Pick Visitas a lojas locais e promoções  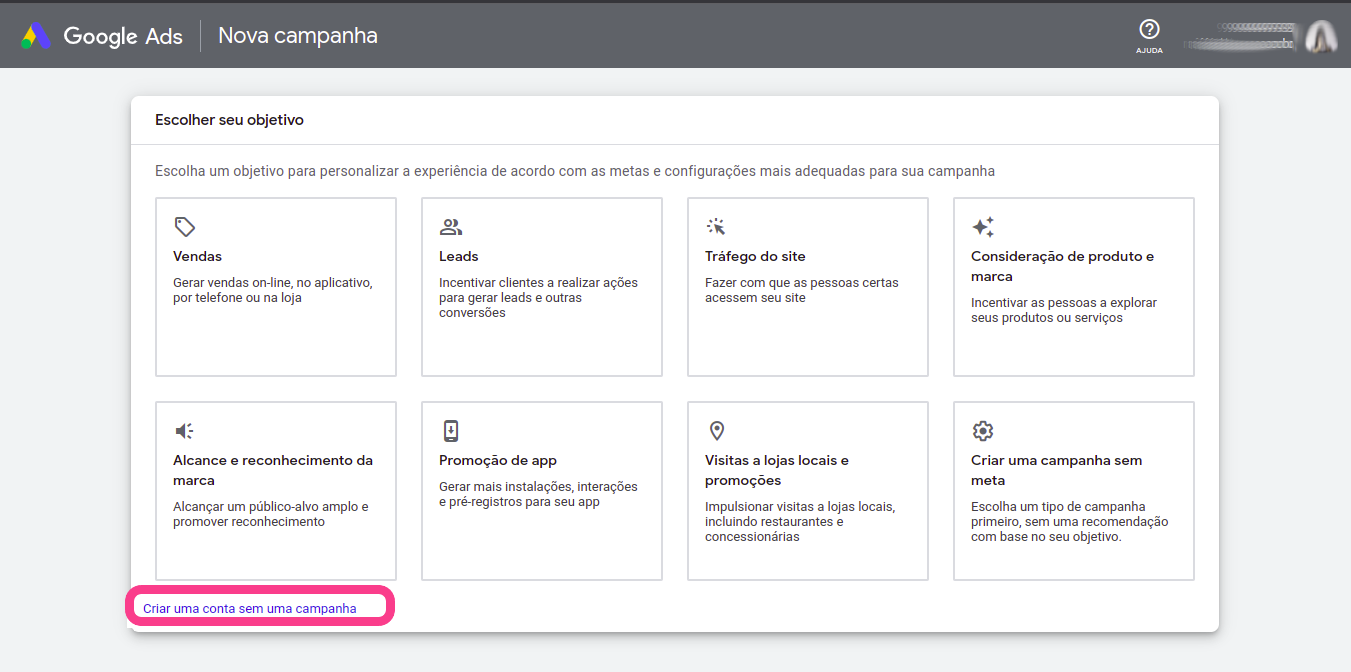808,491
